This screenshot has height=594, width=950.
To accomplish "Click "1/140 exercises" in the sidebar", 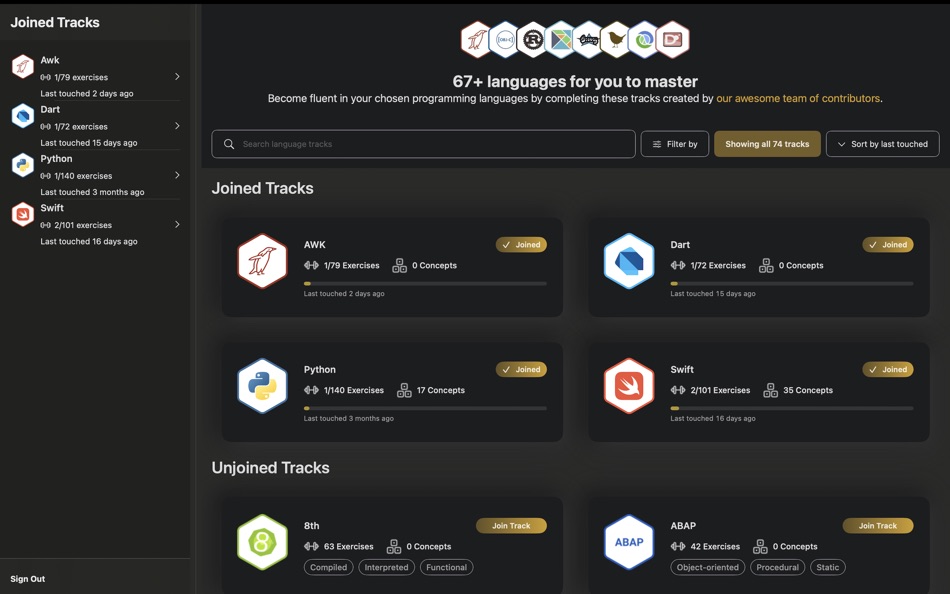I will [83, 176].
